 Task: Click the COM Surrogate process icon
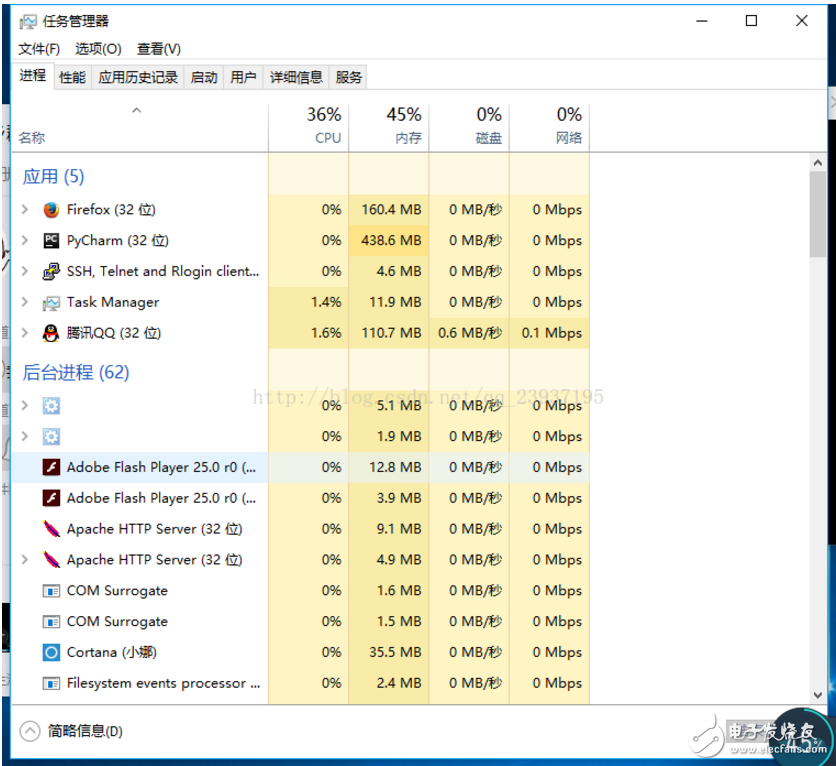51,590
